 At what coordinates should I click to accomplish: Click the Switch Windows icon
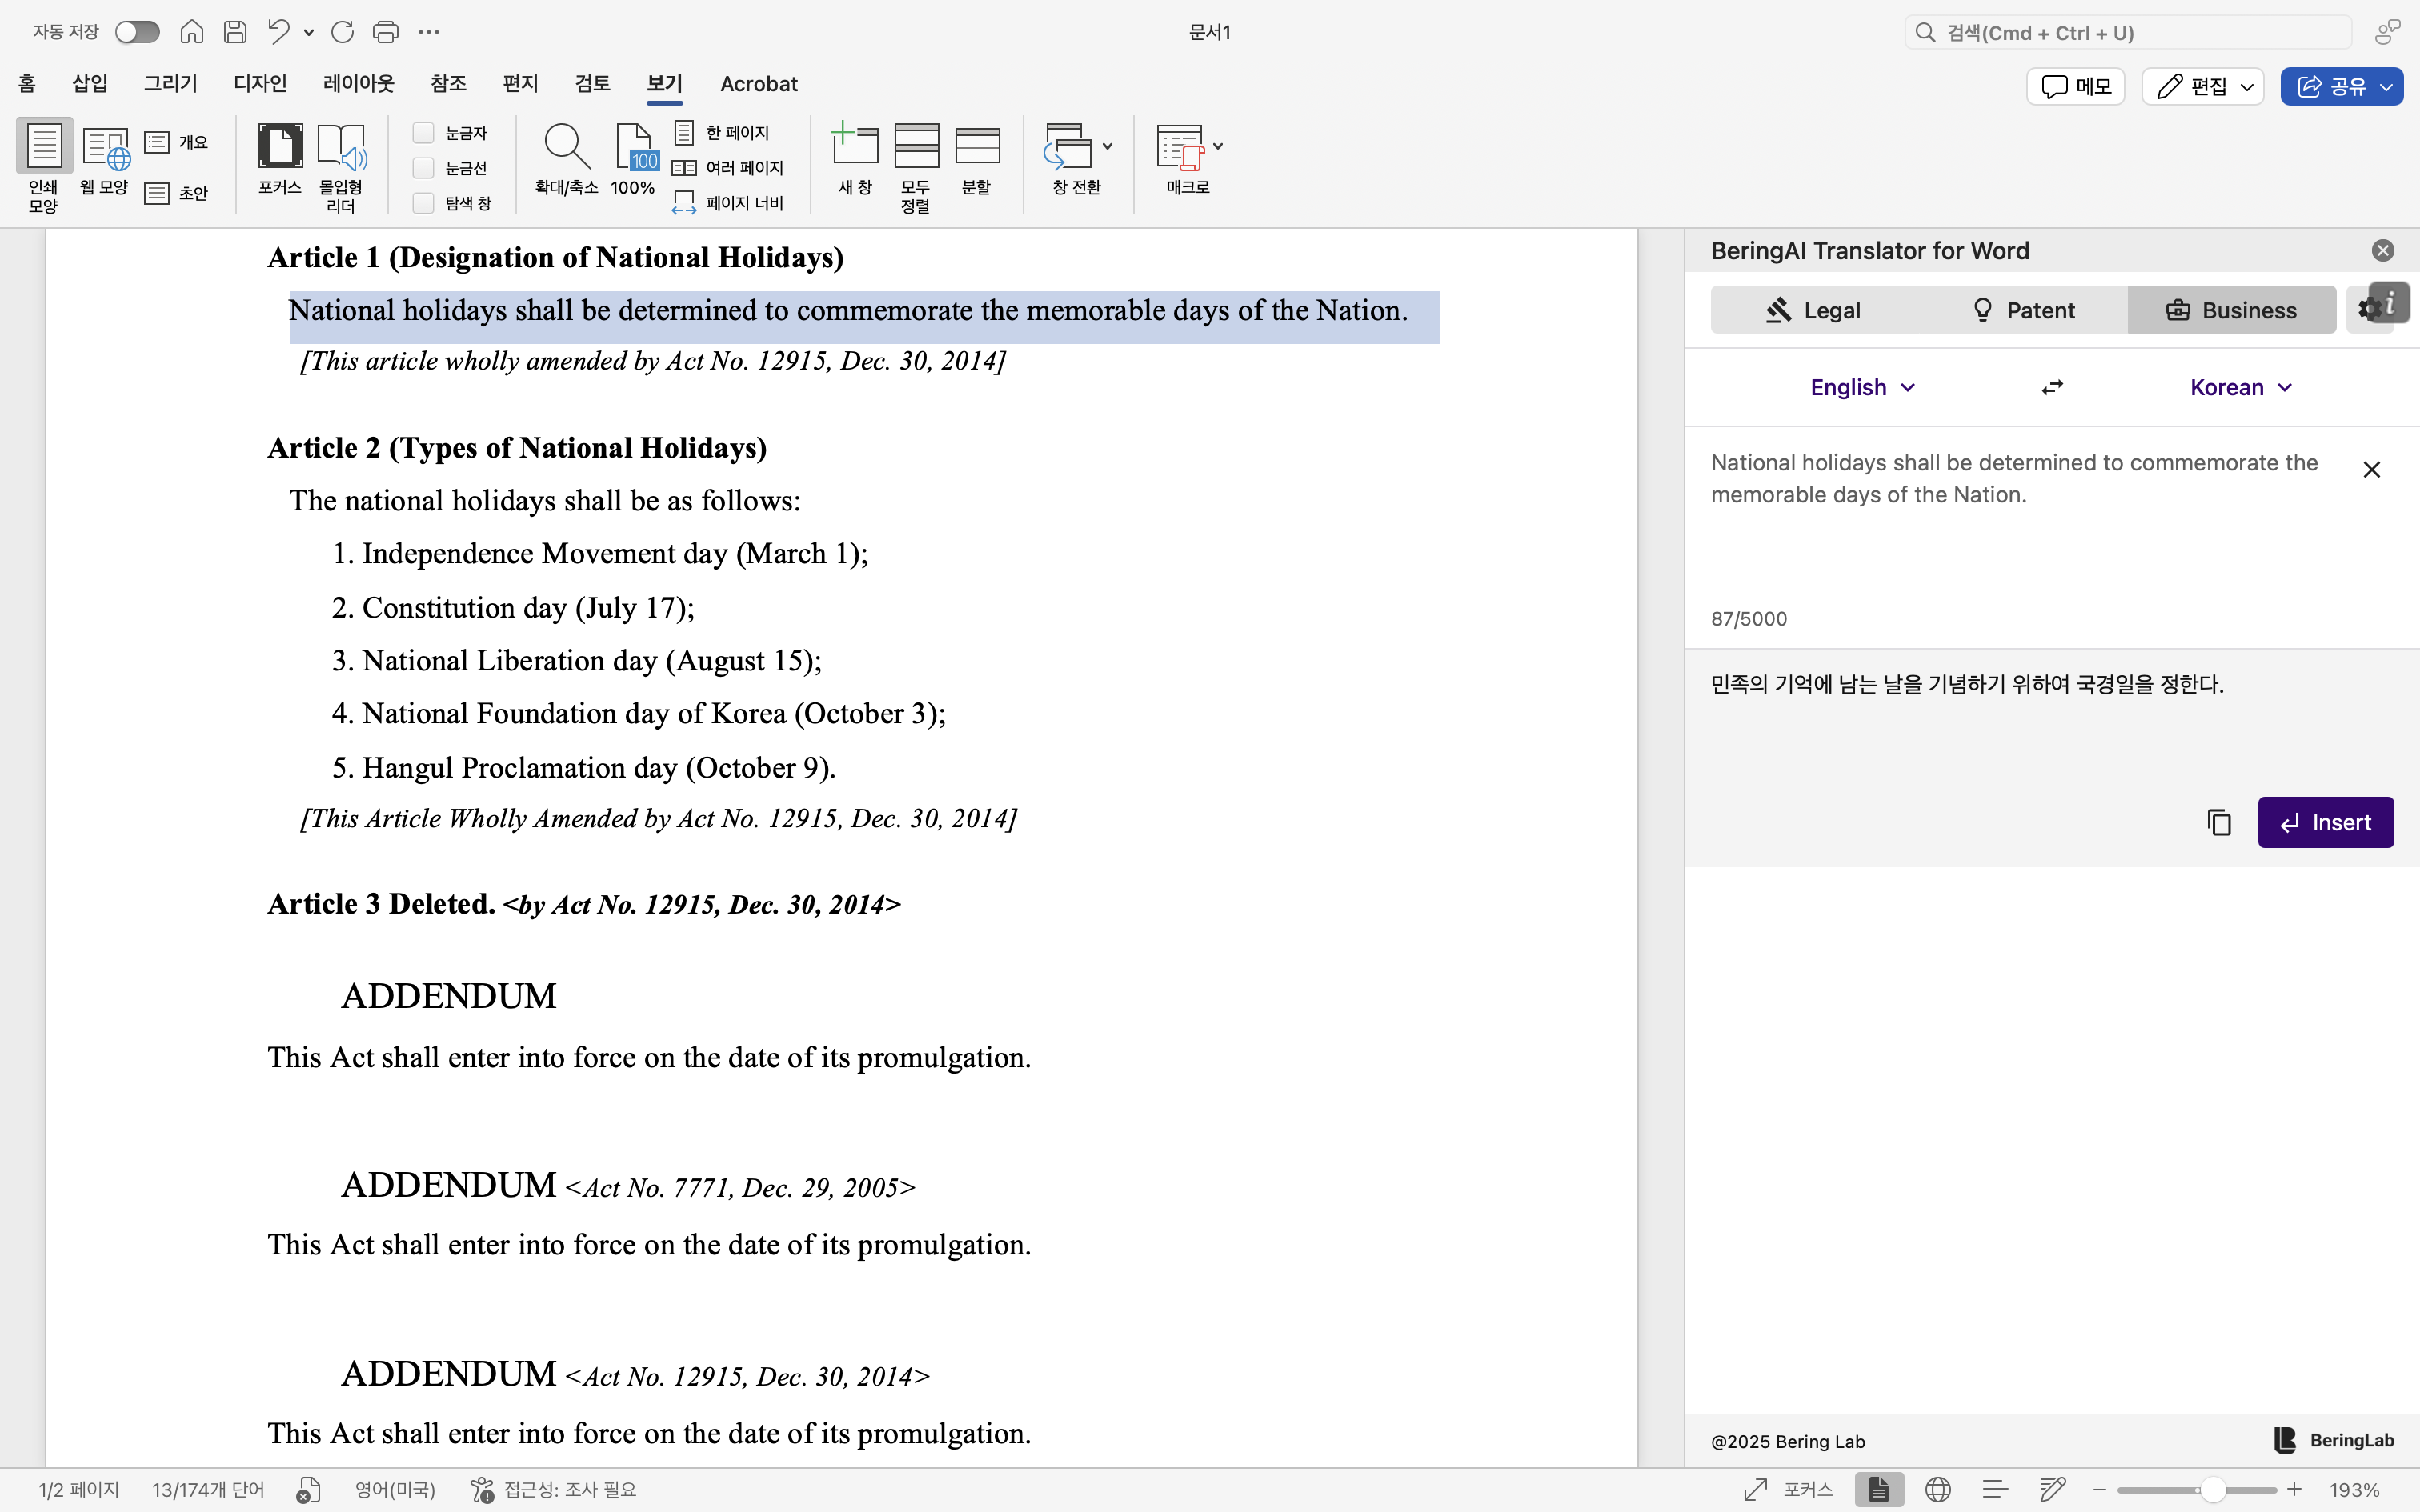[x=1068, y=146]
